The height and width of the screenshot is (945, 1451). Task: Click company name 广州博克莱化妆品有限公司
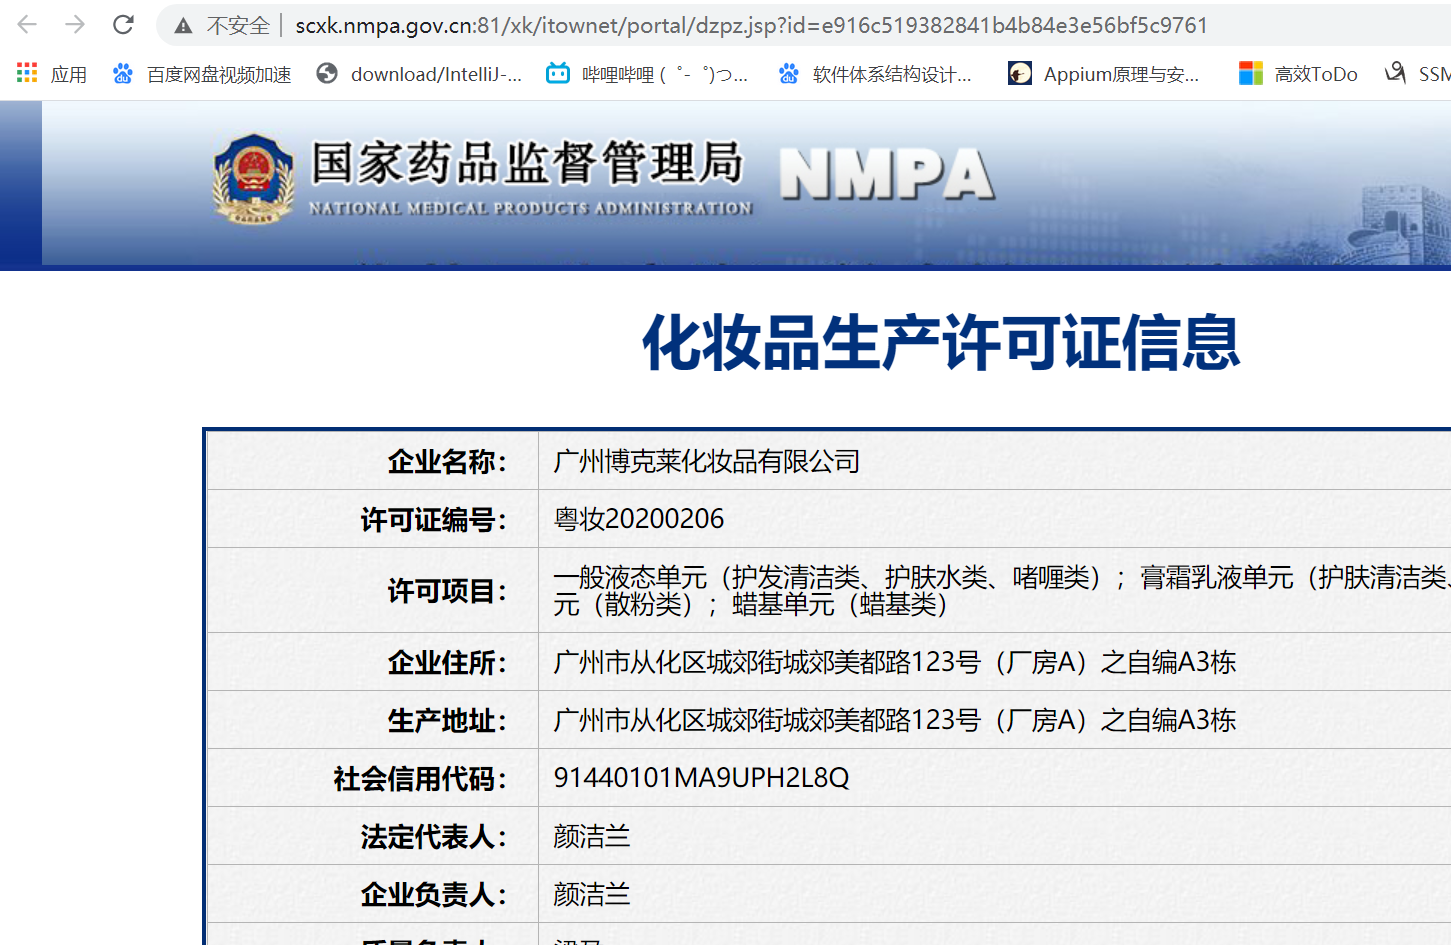coord(707,461)
